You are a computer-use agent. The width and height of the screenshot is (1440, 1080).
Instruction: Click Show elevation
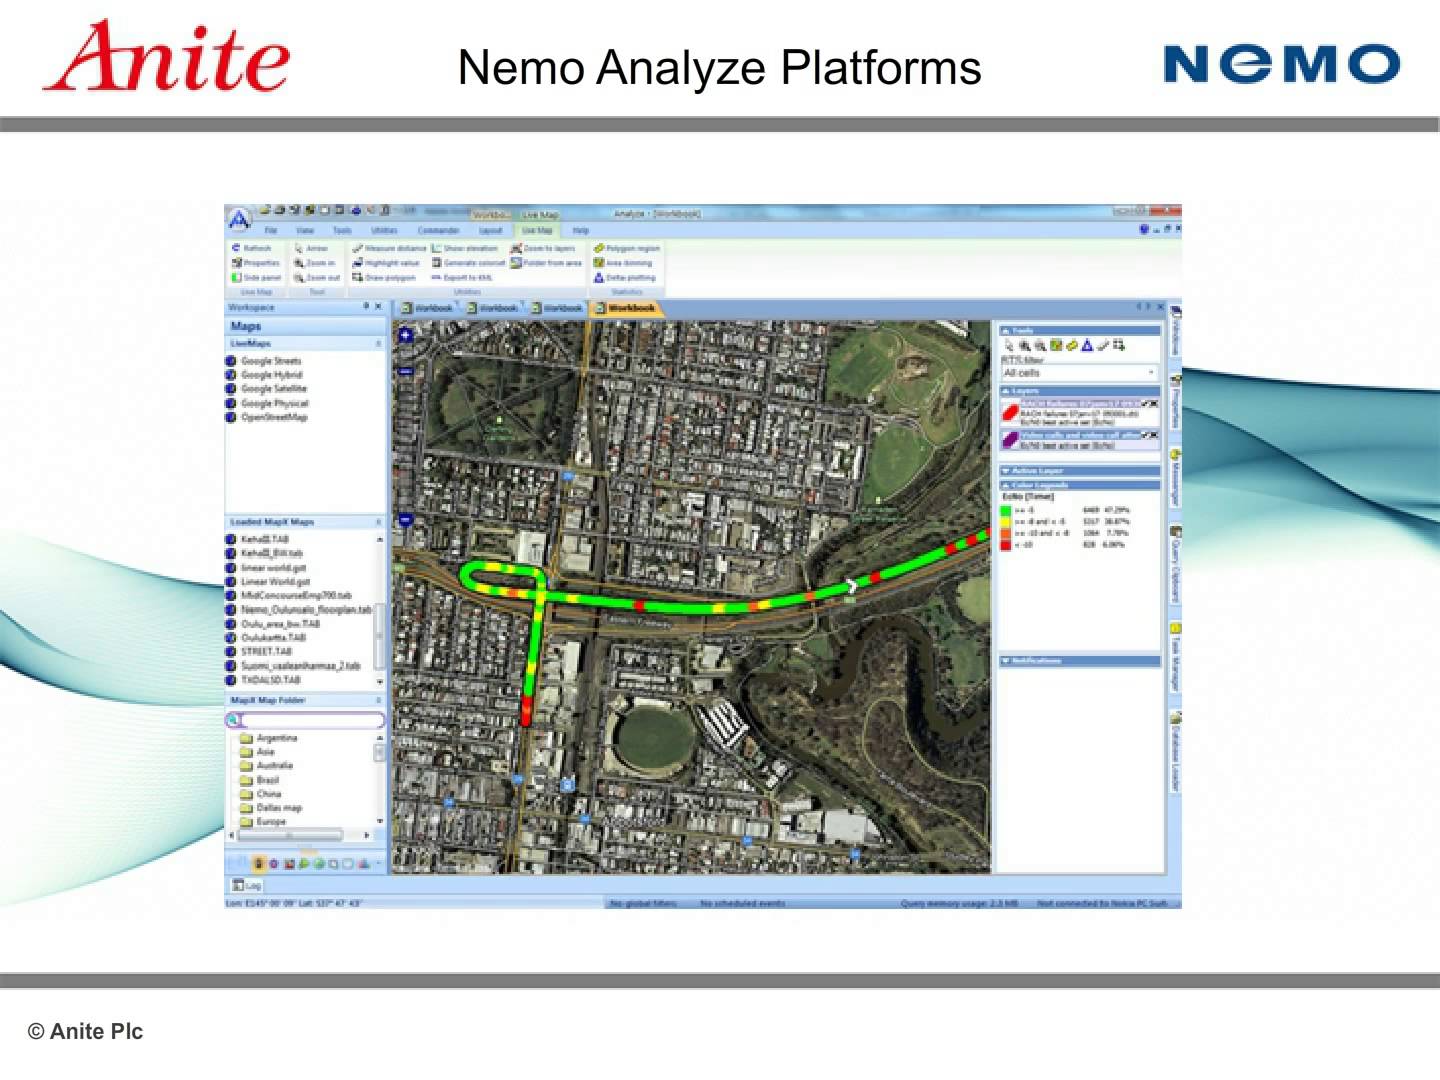464,248
